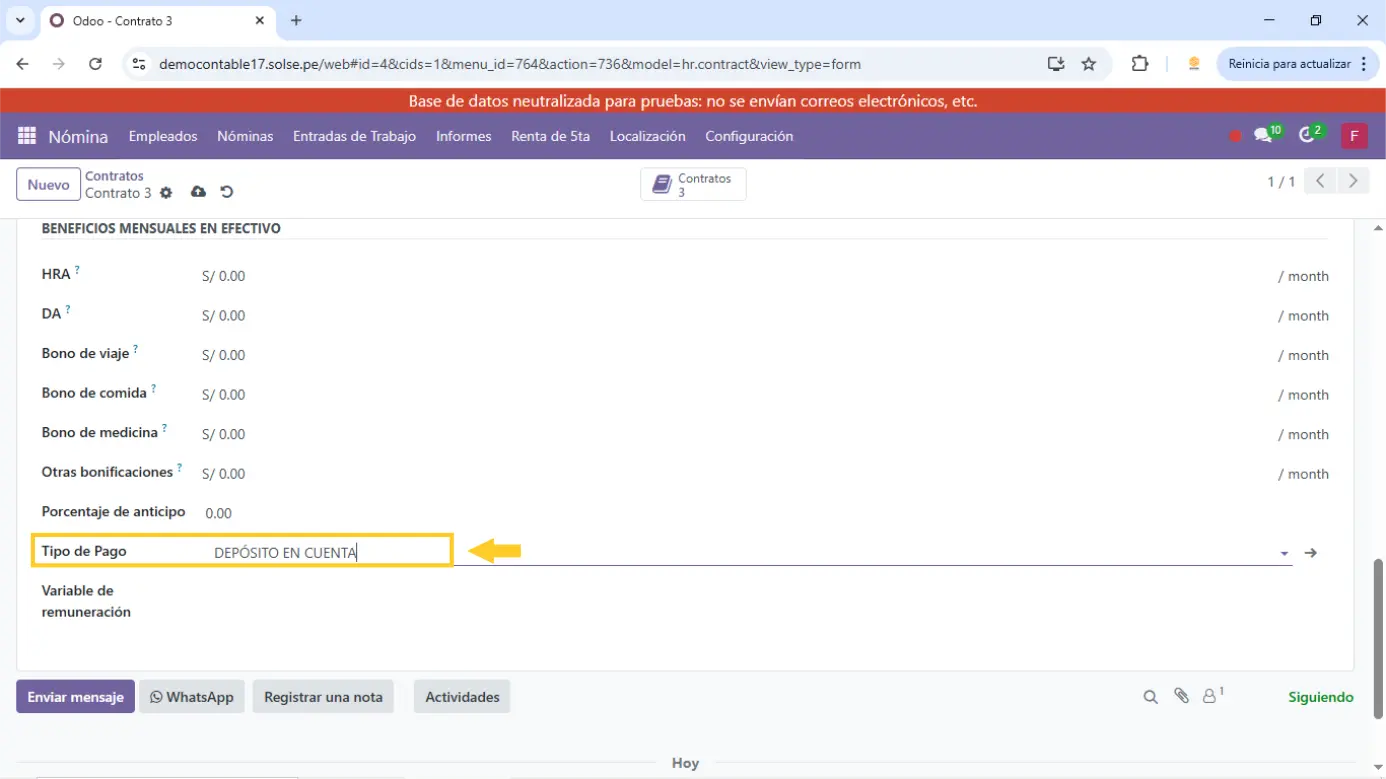This screenshot has width=1386, height=779.
Task: Show followers via the person icon
Action: click(x=1210, y=696)
